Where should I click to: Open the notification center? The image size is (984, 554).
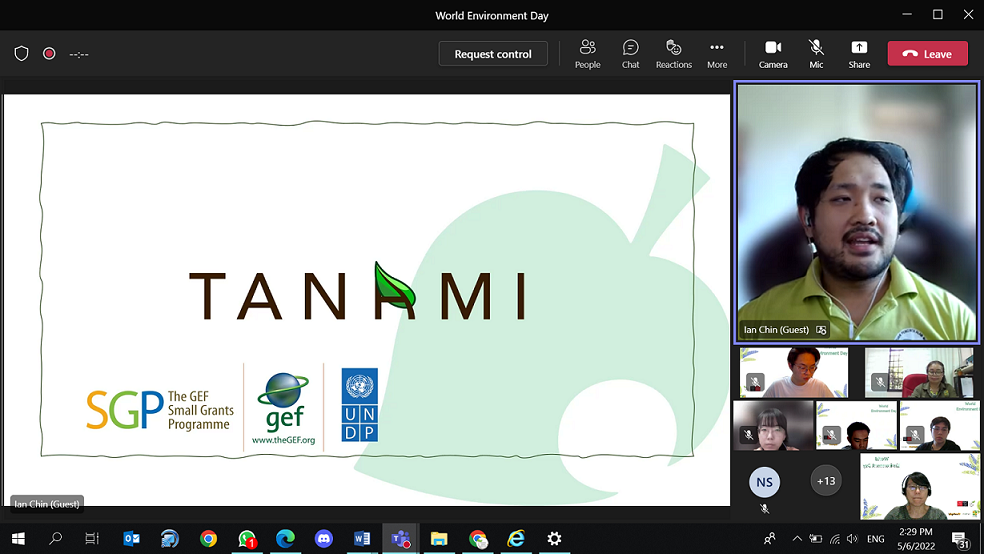(x=960, y=539)
